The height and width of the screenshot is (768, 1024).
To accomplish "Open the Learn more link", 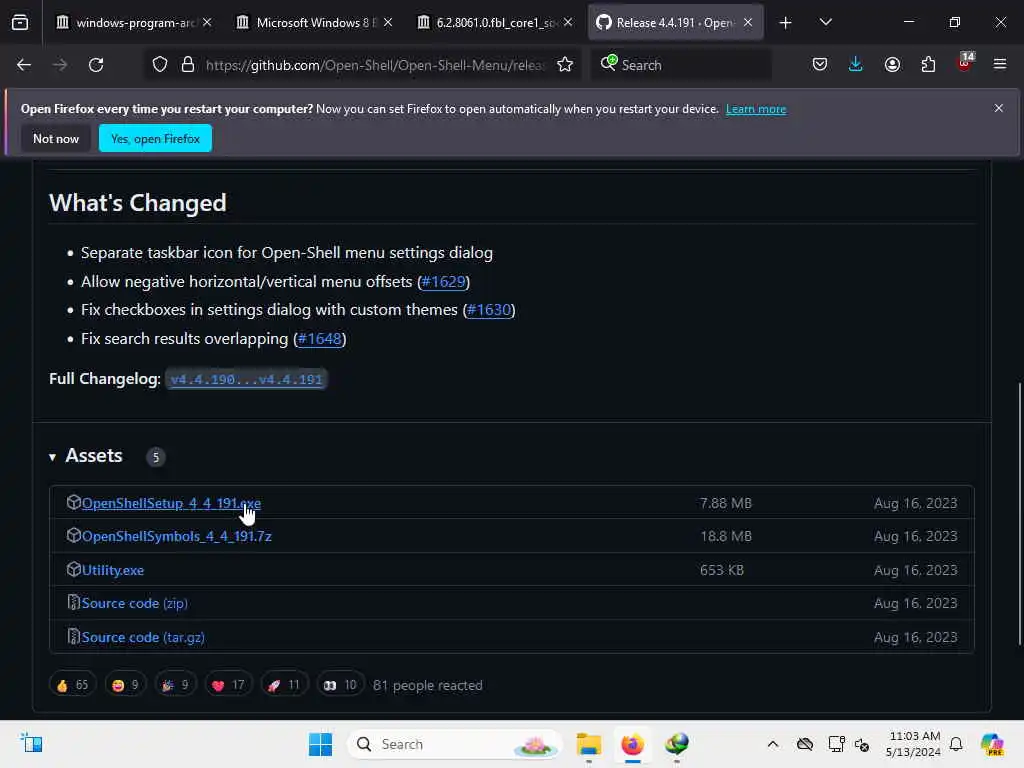I will [756, 109].
